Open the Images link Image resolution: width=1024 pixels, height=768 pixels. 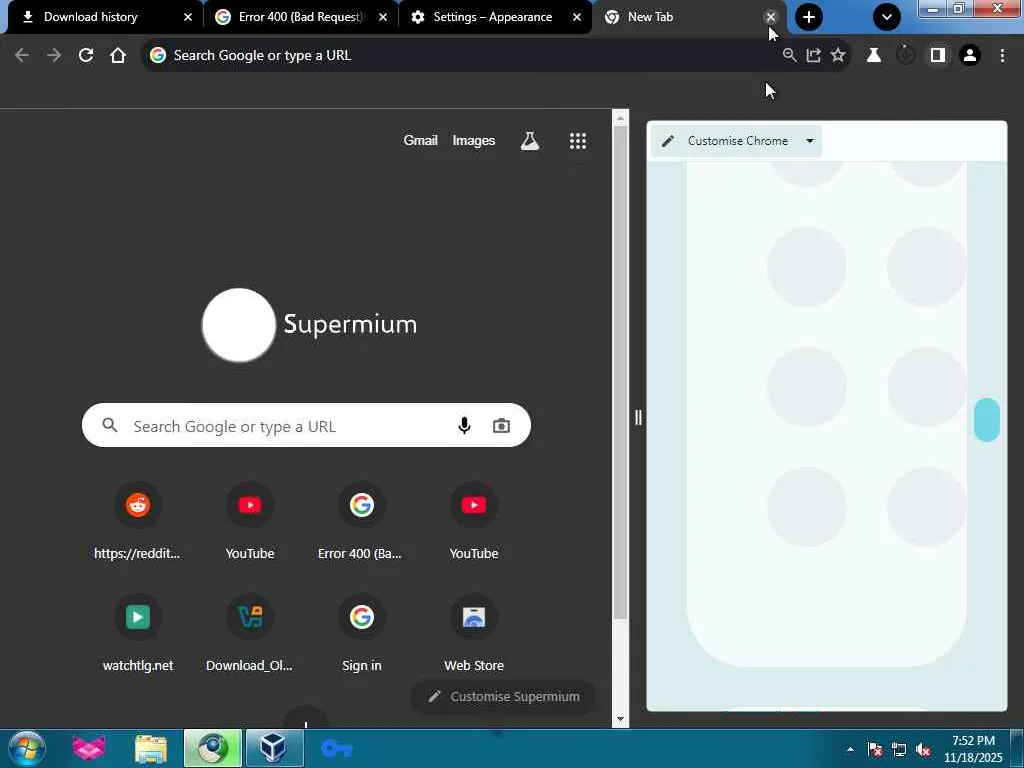pyautogui.click(x=473, y=140)
